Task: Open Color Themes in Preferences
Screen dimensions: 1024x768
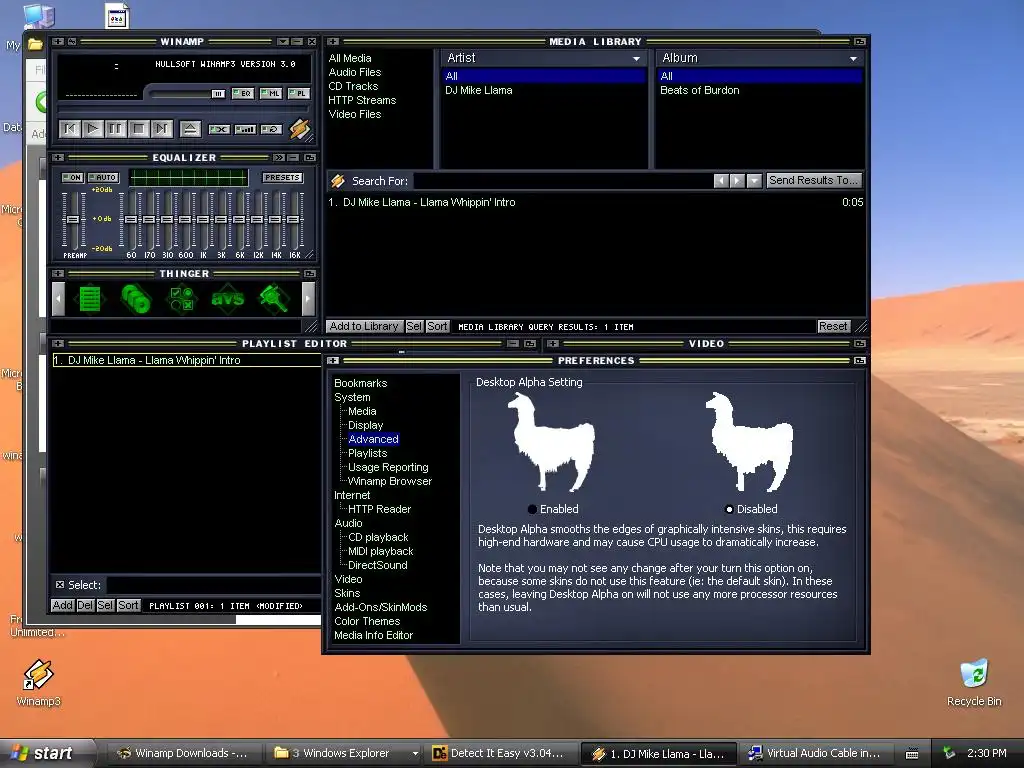Action: 367,621
